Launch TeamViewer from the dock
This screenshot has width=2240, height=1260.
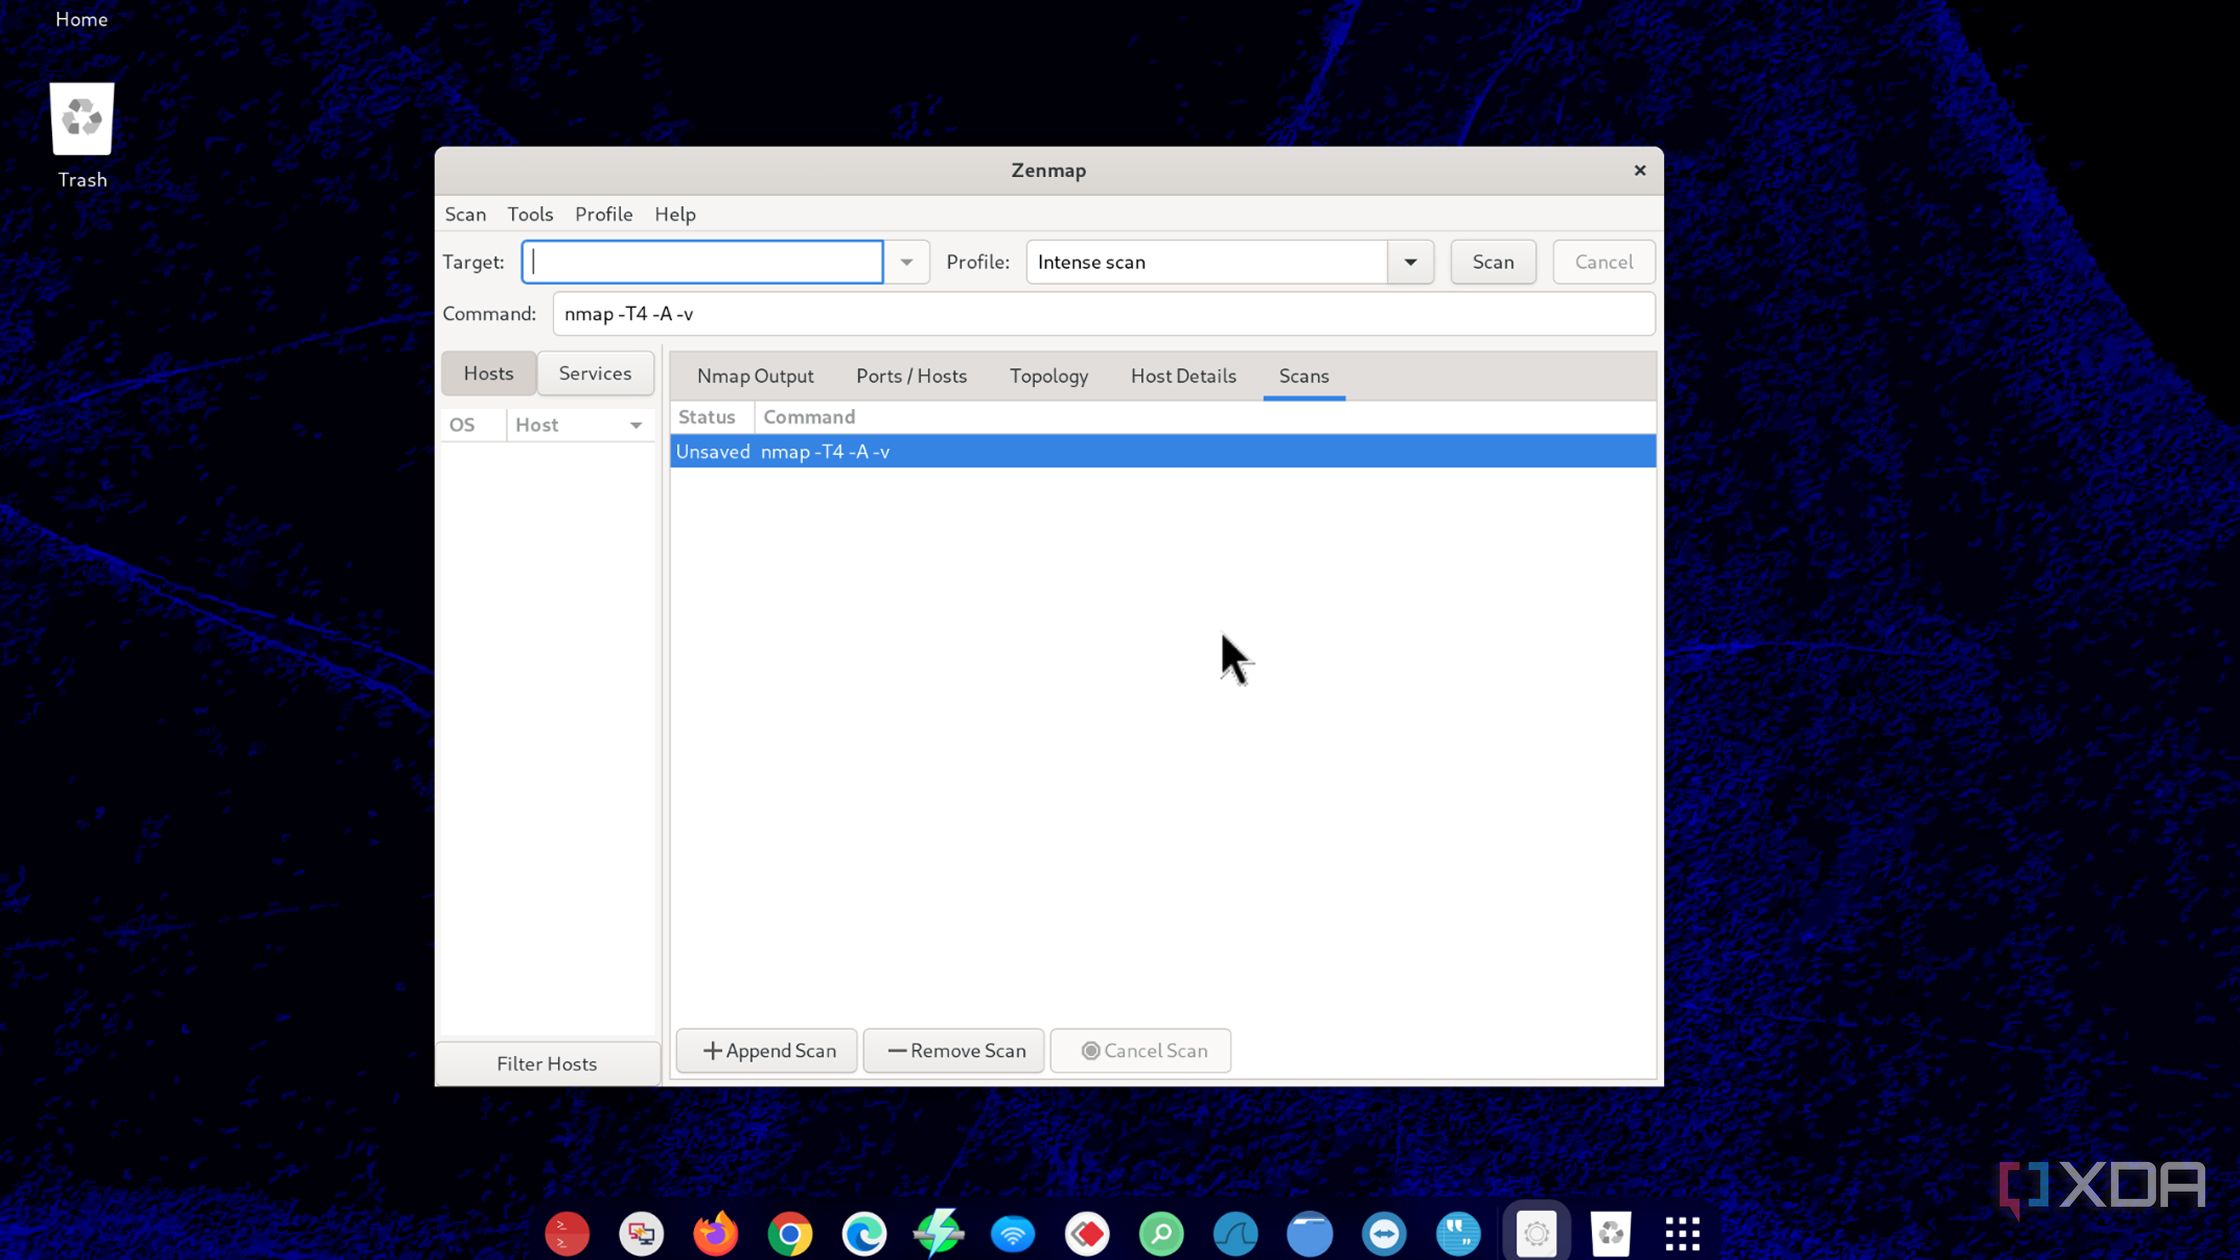(1384, 1233)
